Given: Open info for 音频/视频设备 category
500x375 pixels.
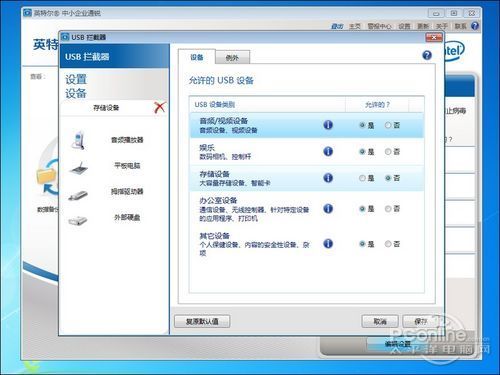Looking at the screenshot, I should click(328, 125).
